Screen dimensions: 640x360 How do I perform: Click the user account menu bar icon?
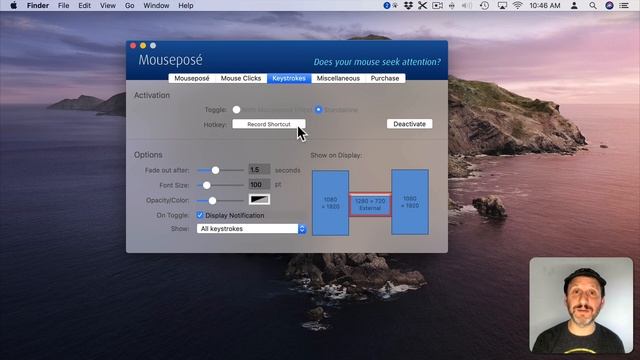(574, 5)
